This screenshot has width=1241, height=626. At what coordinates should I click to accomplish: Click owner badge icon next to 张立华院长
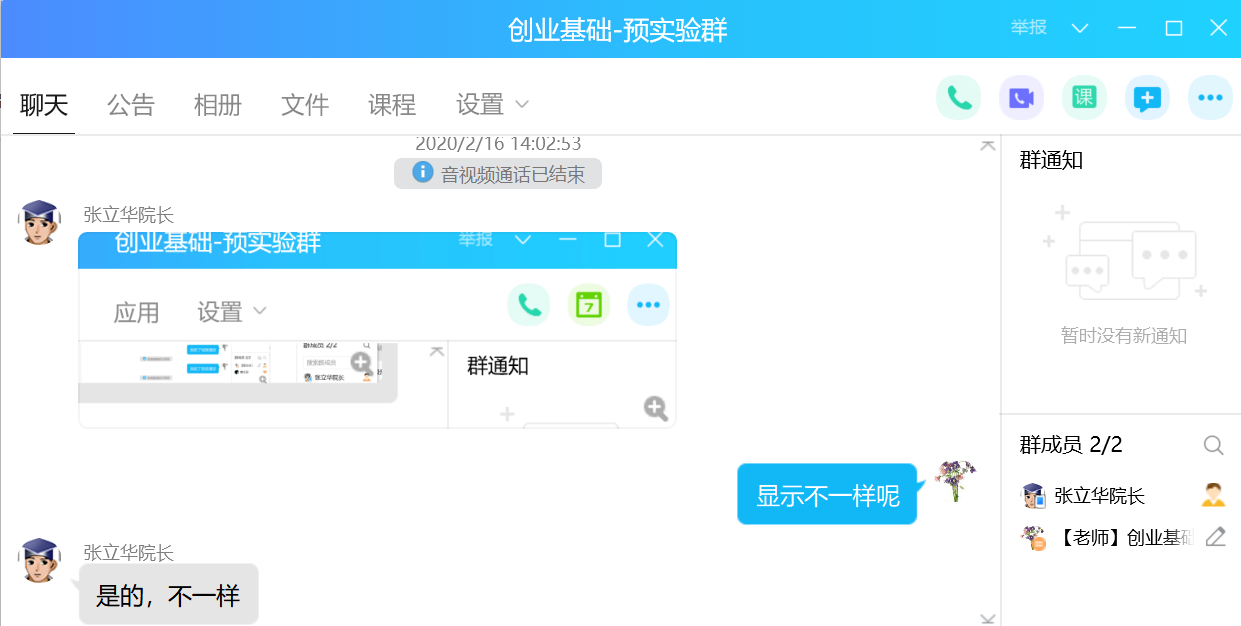[x=1213, y=494]
